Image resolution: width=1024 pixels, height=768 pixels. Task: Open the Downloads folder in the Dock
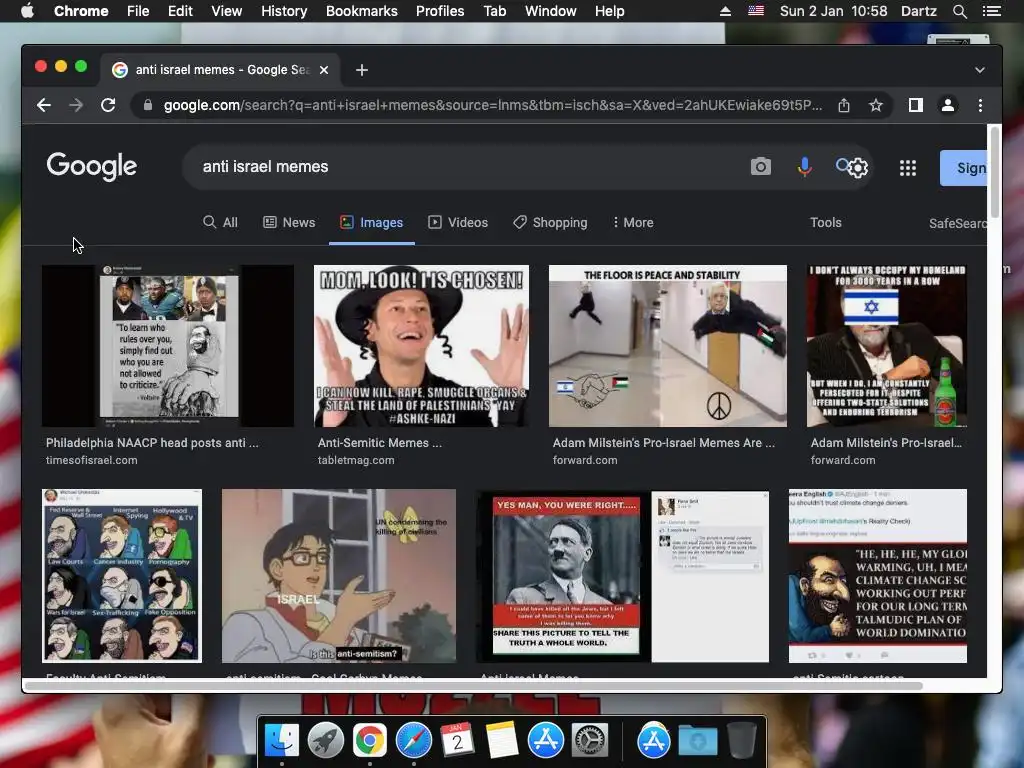(x=697, y=741)
